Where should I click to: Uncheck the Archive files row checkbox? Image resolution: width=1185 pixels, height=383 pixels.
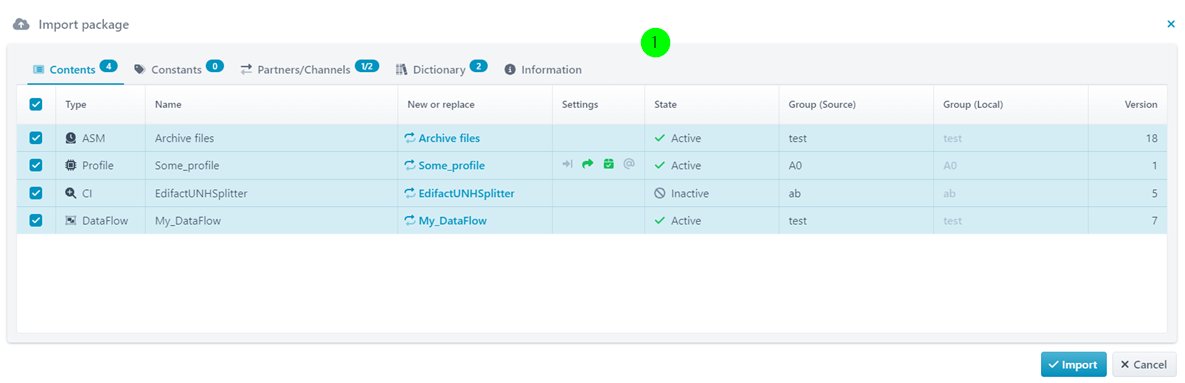click(x=36, y=138)
